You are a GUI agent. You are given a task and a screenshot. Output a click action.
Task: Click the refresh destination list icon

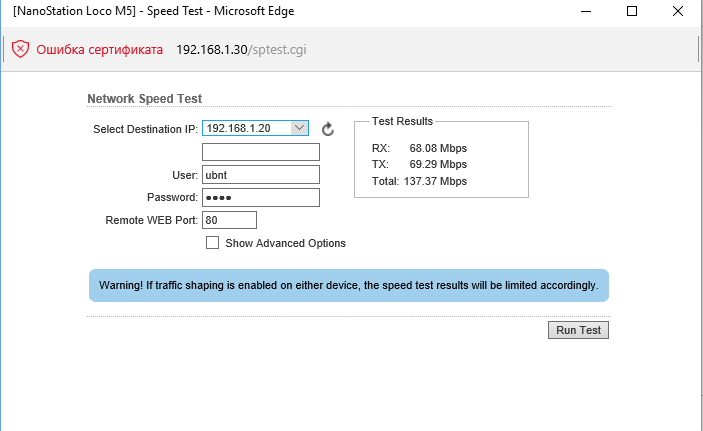[x=328, y=129]
